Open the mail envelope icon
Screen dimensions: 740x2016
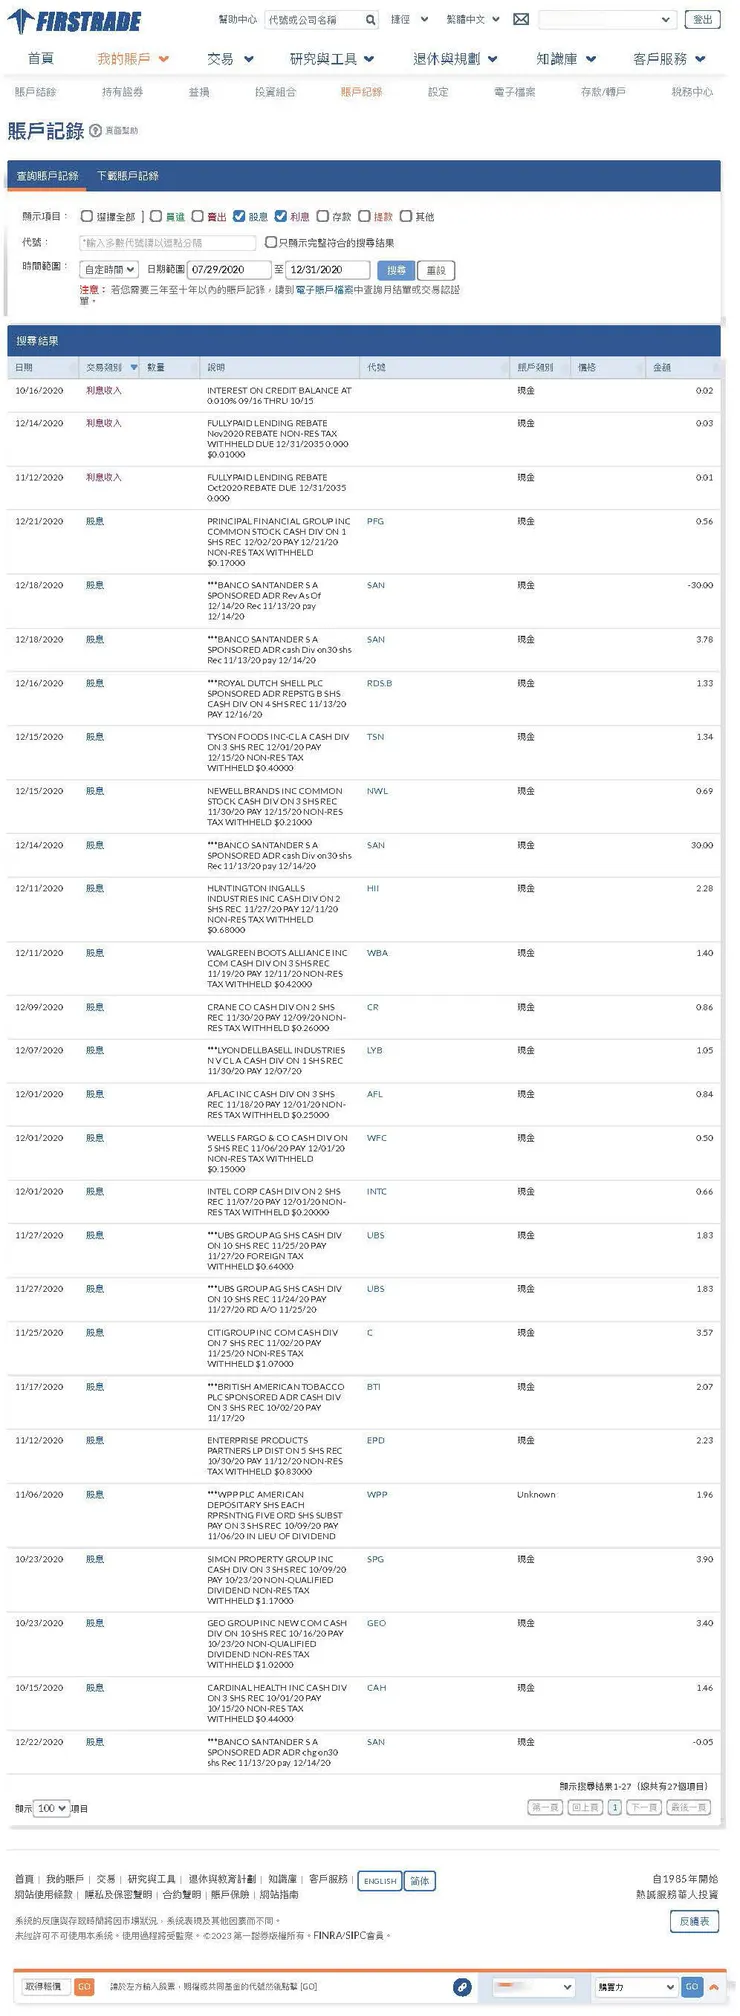pyautogui.click(x=521, y=19)
